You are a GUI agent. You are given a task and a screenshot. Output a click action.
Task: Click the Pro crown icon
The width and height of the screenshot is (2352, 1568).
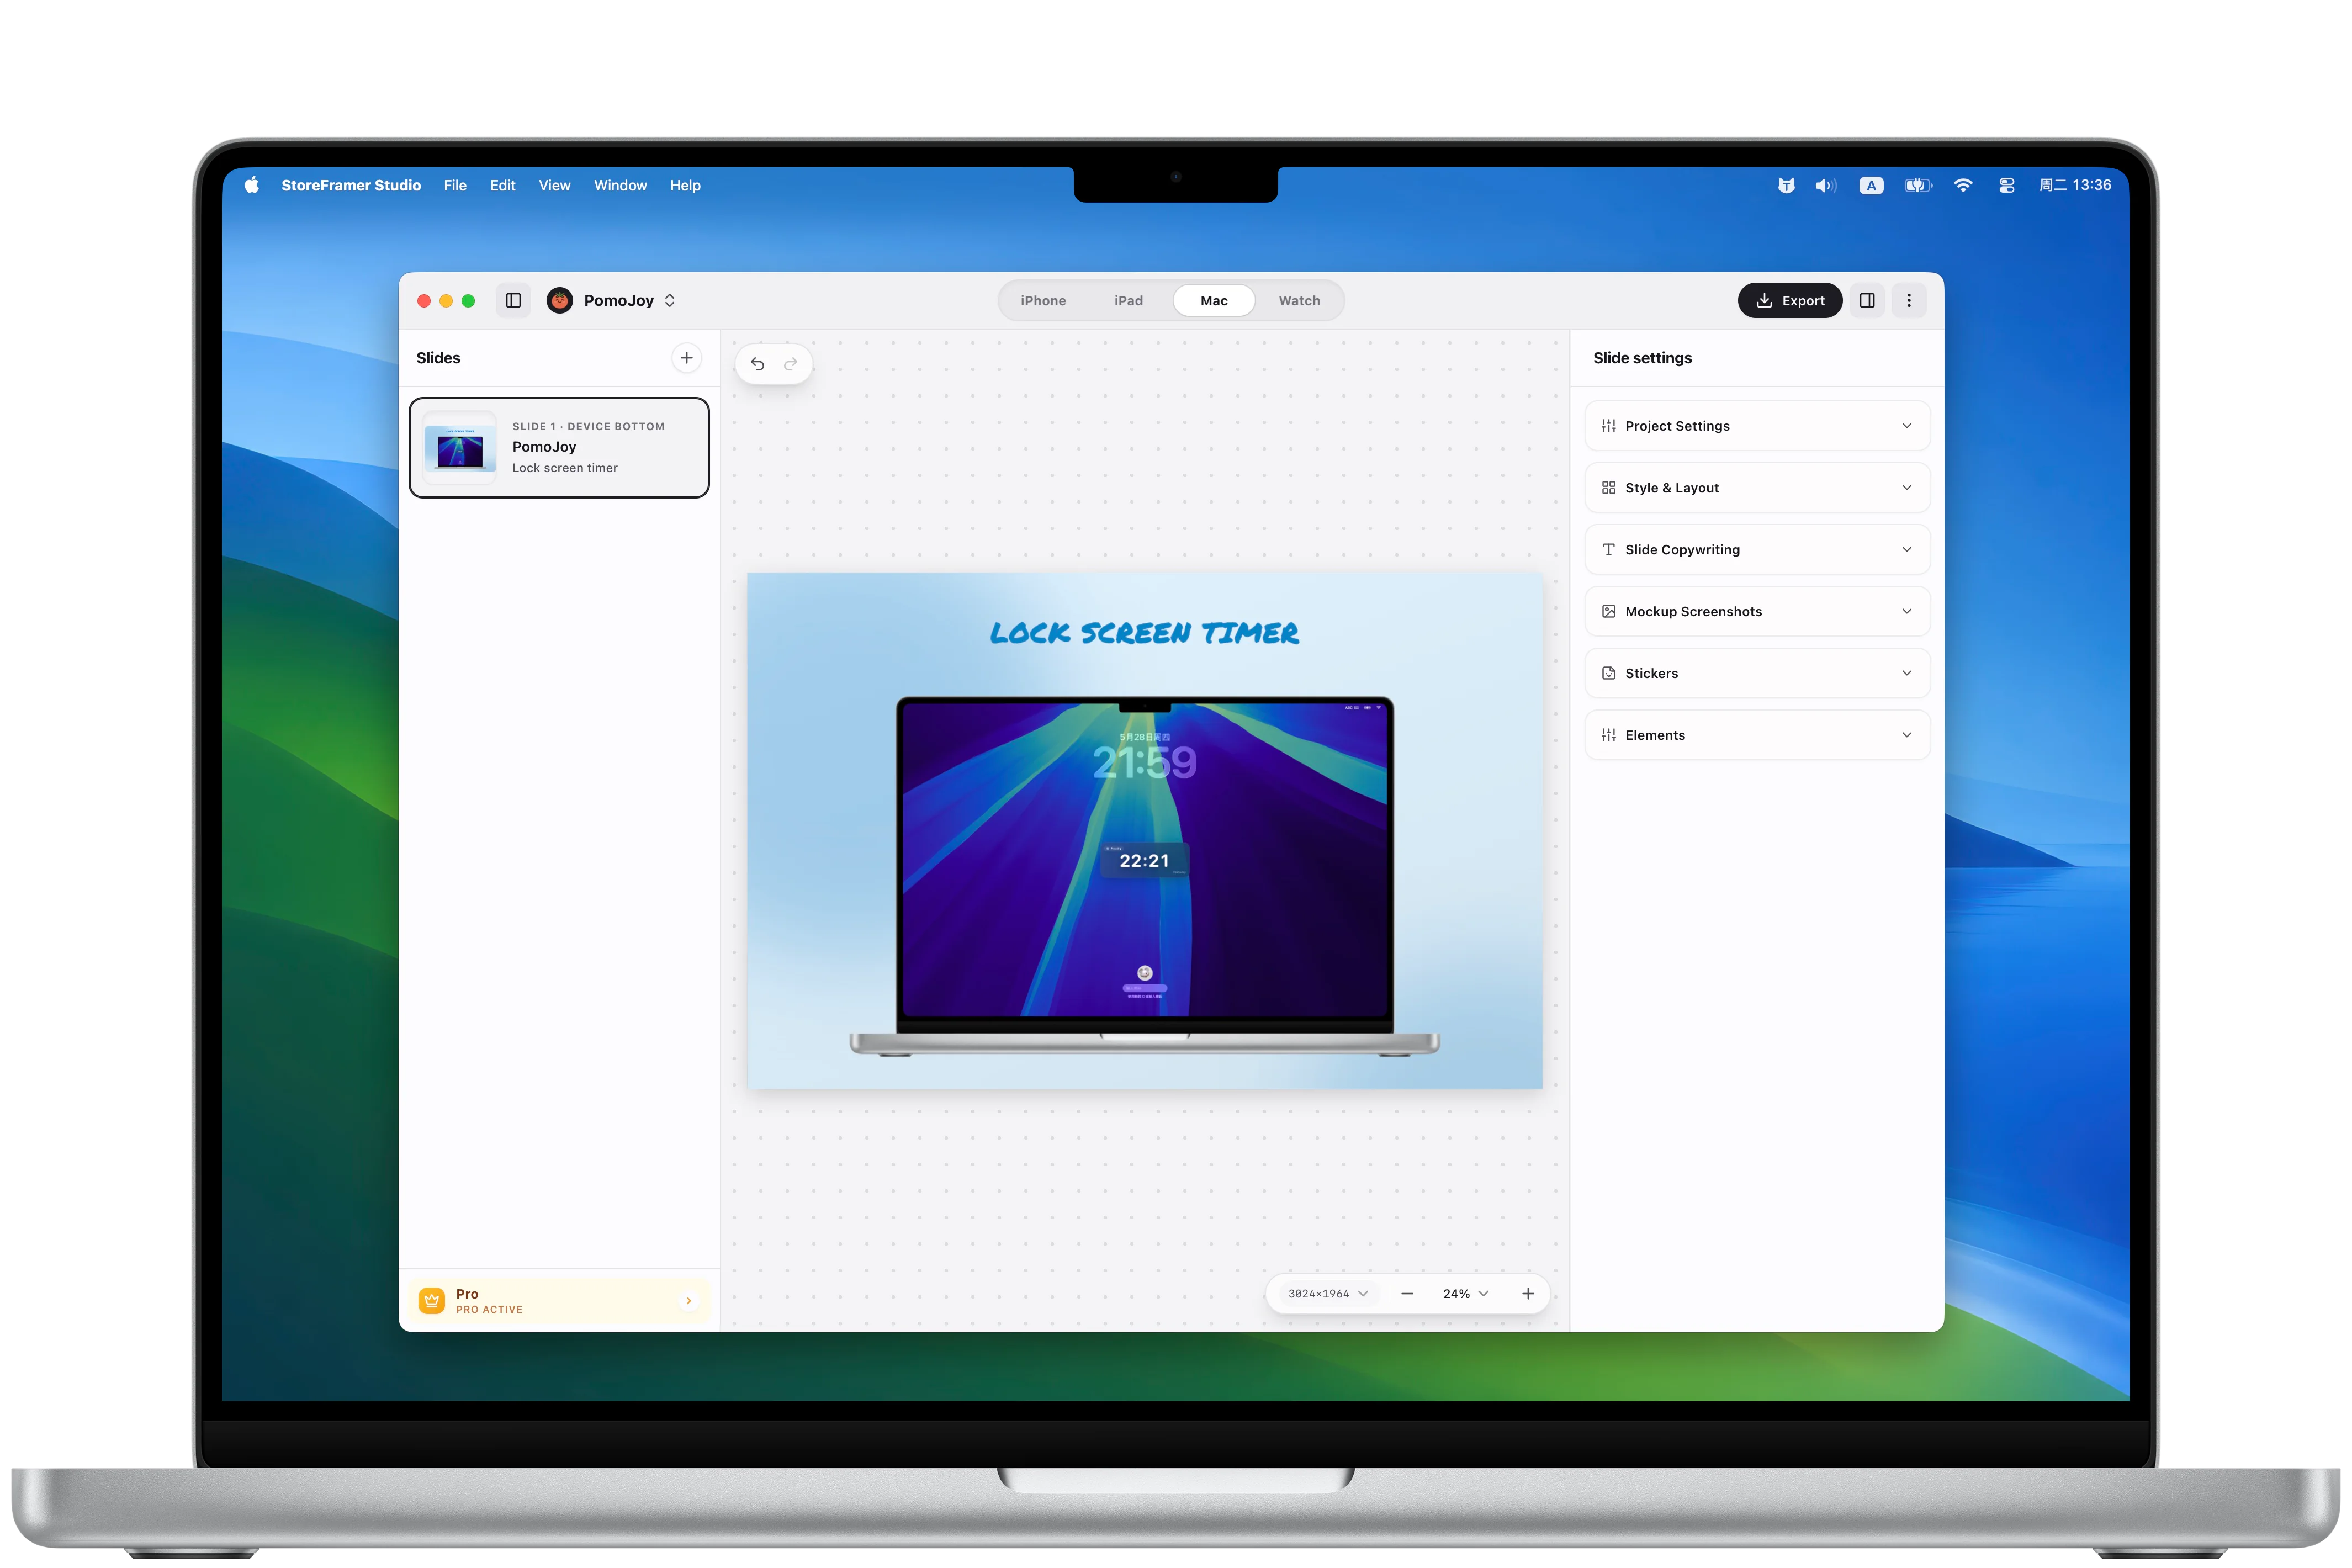tap(432, 1300)
